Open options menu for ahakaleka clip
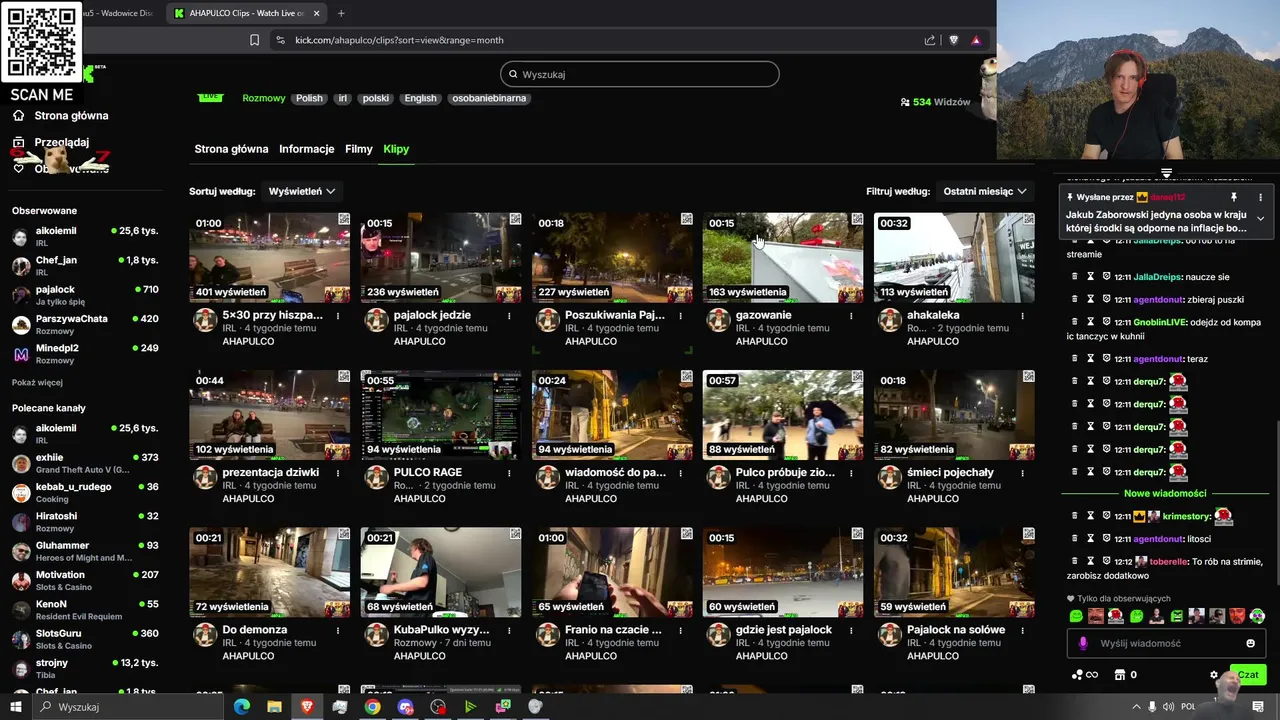1280x720 pixels. click(1022, 316)
